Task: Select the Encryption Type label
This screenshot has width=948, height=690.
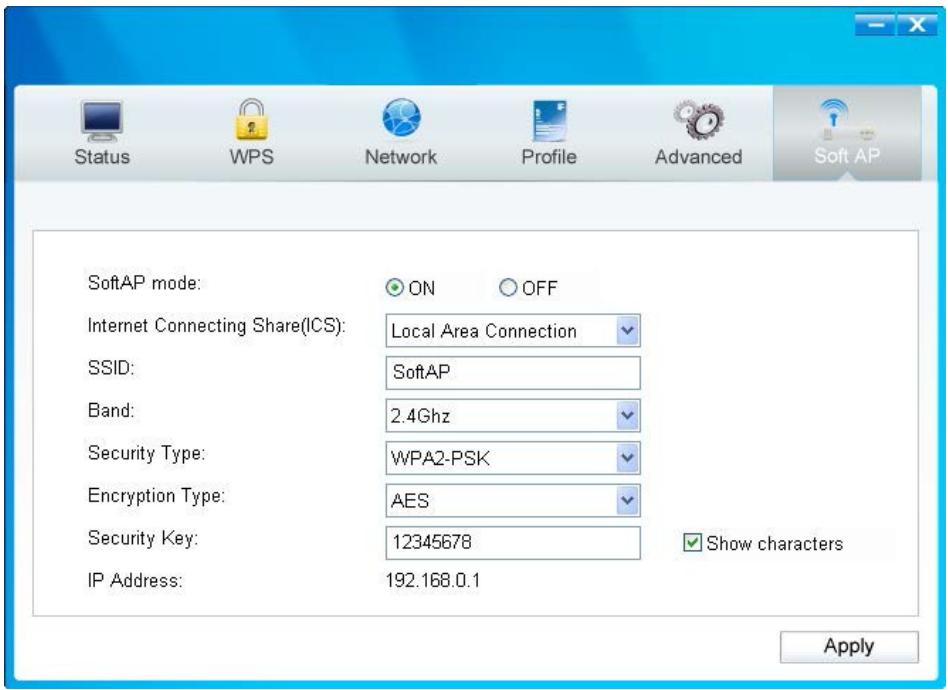Action: pyautogui.click(x=156, y=496)
